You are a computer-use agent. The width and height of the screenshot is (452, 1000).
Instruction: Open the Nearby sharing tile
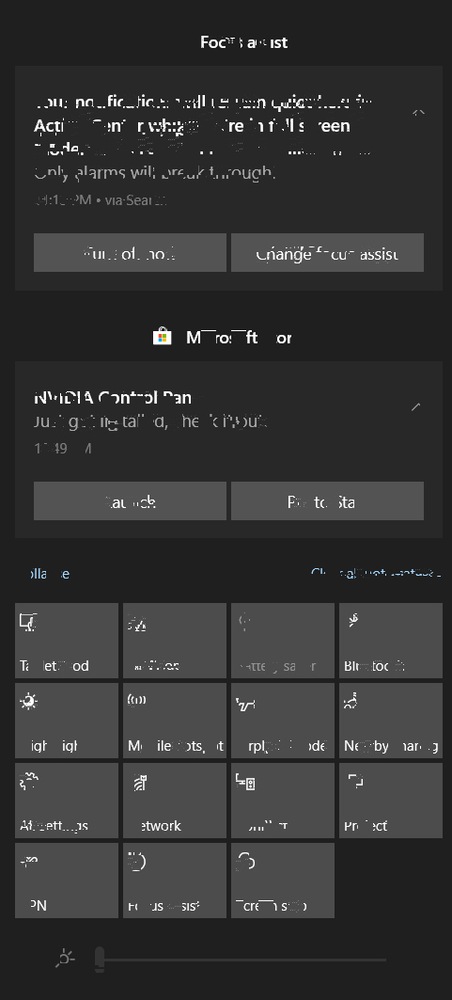pyautogui.click(x=390, y=720)
